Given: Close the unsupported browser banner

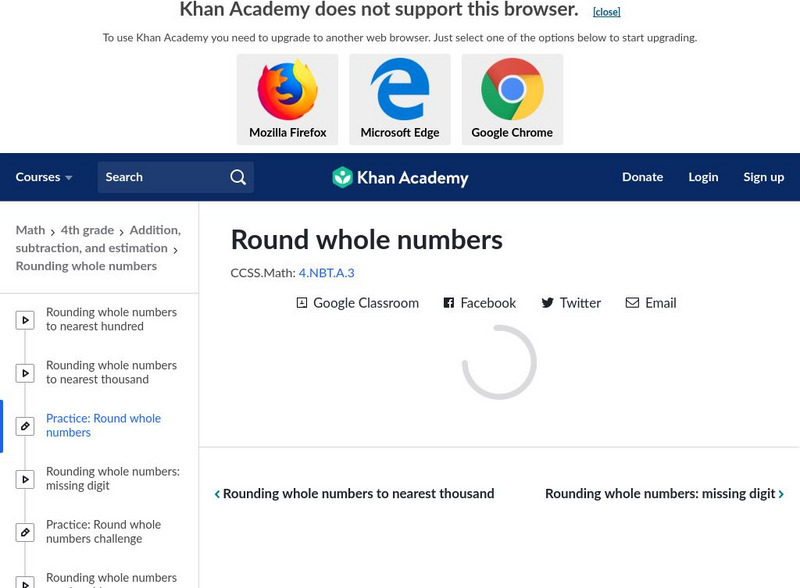Looking at the screenshot, I should [606, 12].
